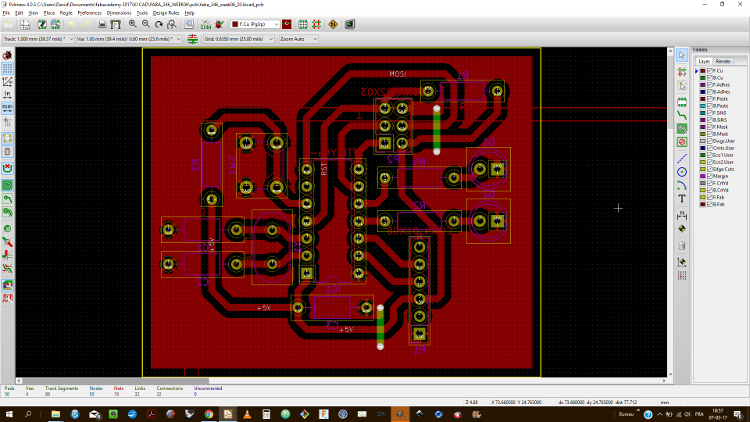Open the Footprint editor
Viewport: 750px width, 422px height.
click(x=42, y=24)
